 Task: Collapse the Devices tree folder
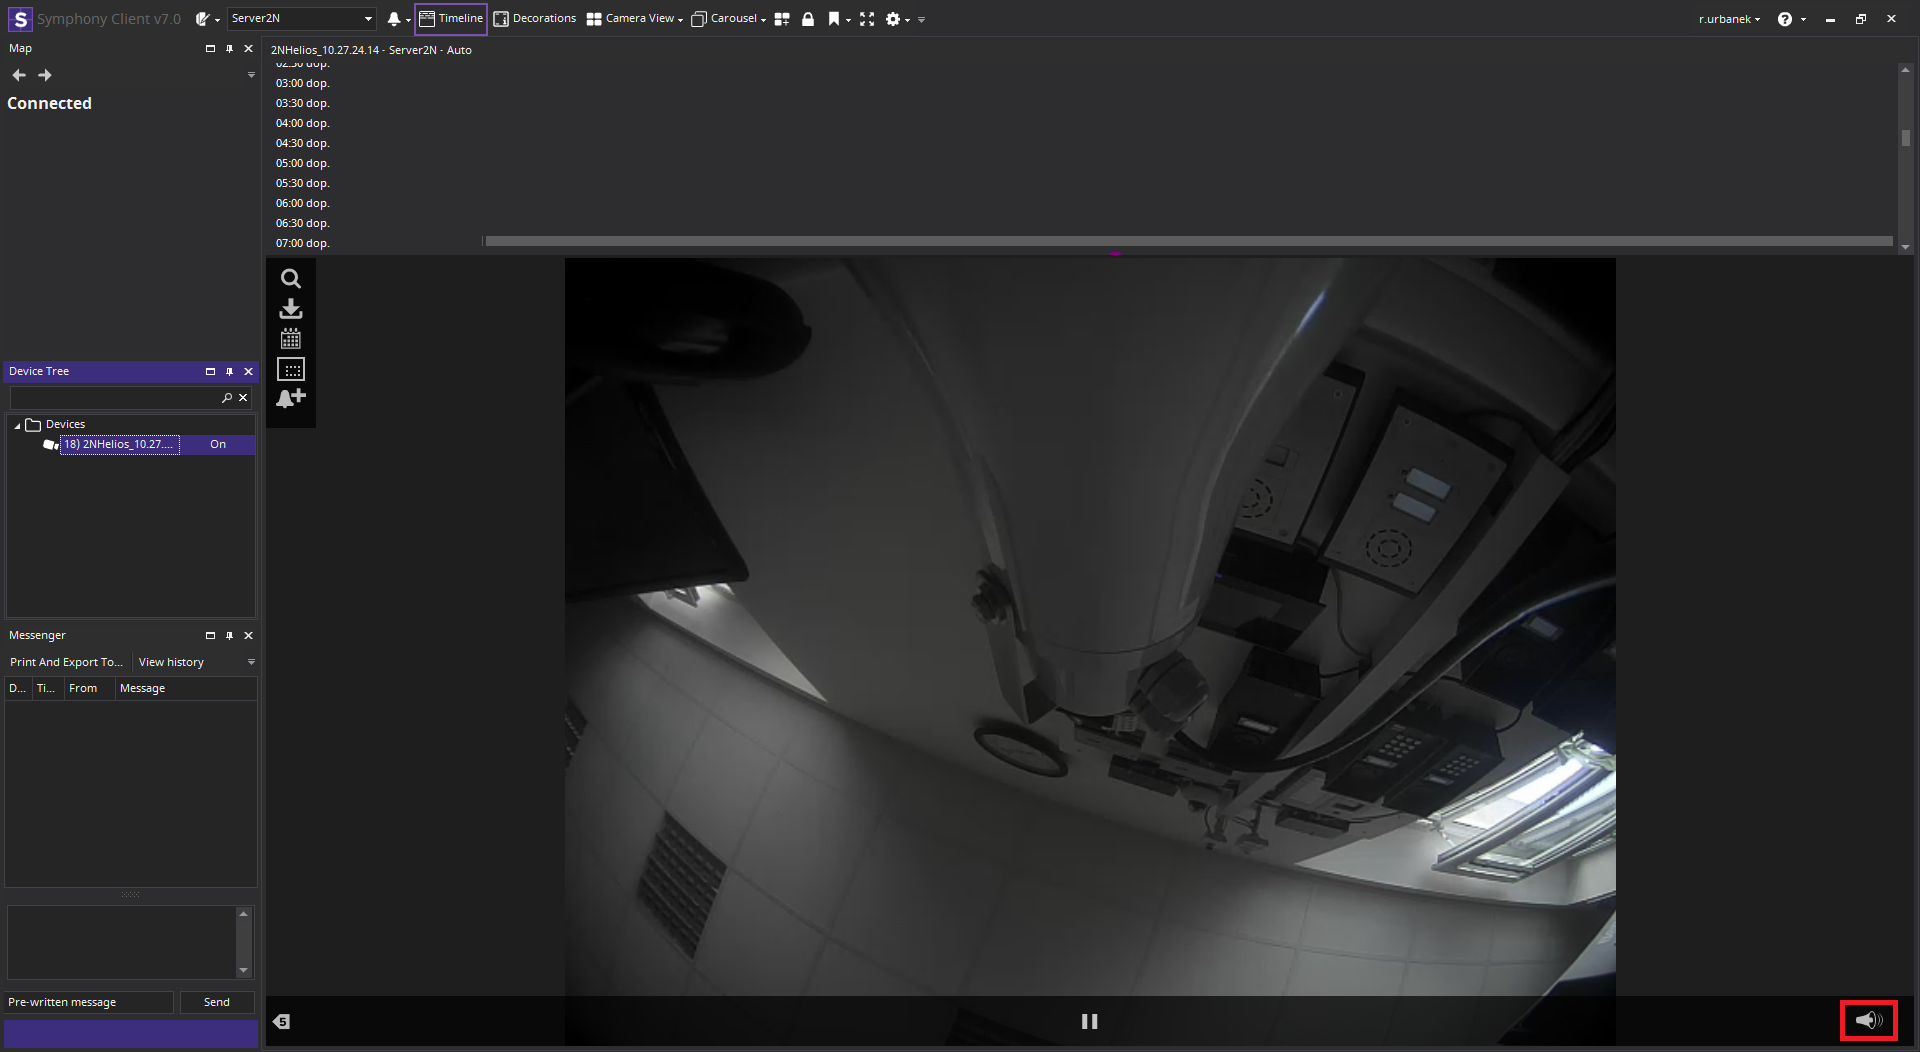tap(17, 425)
